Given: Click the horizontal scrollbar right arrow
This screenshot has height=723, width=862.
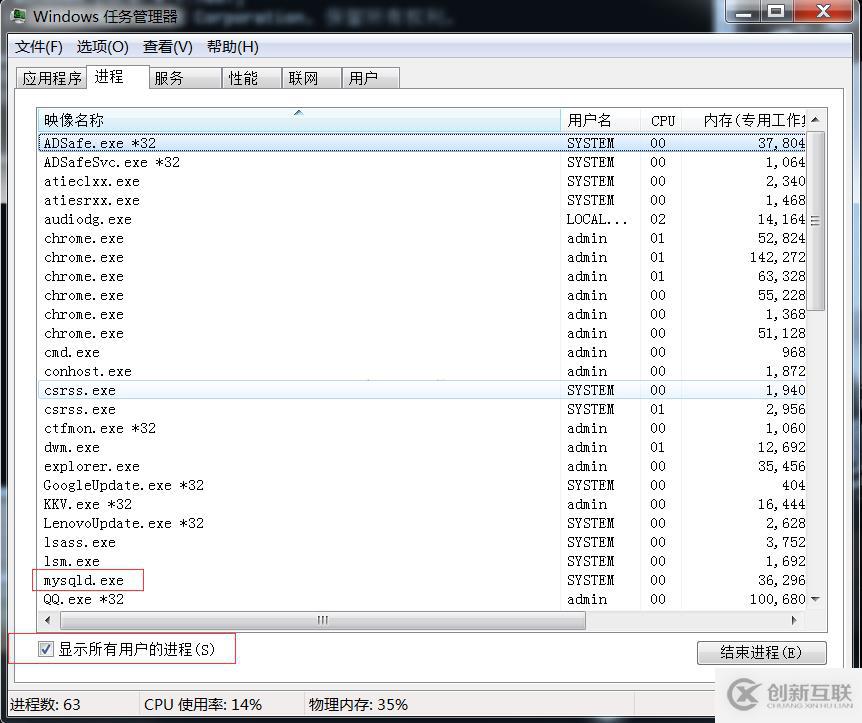Looking at the screenshot, I should click(794, 621).
